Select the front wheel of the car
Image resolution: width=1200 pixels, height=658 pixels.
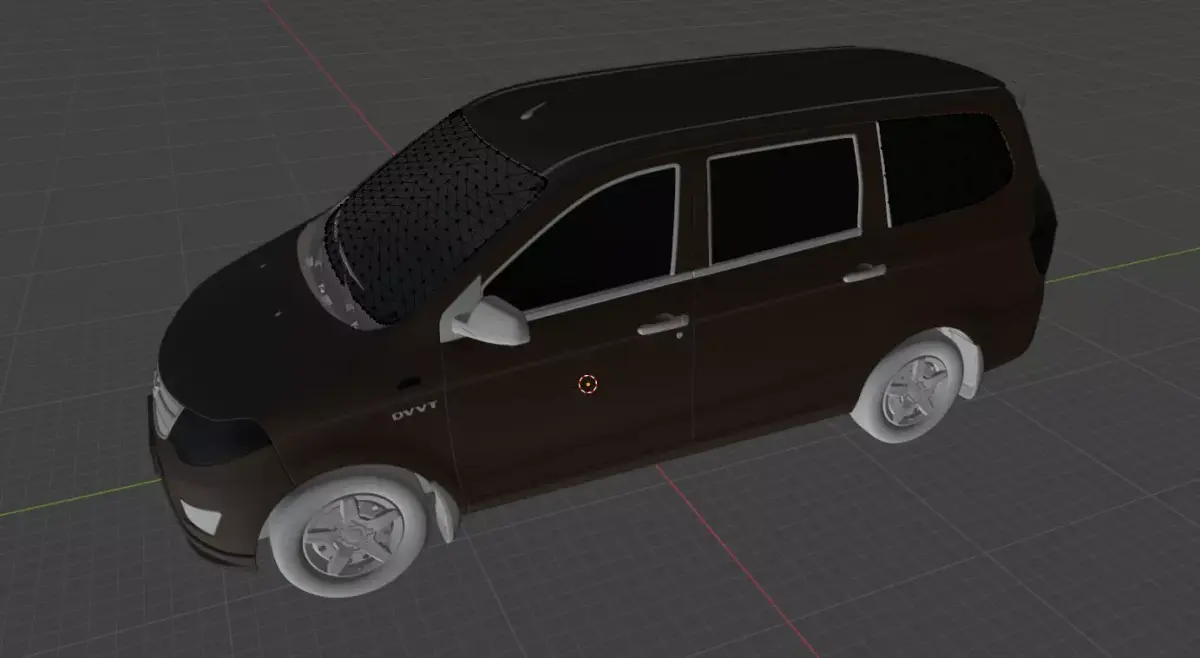[x=350, y=531]
